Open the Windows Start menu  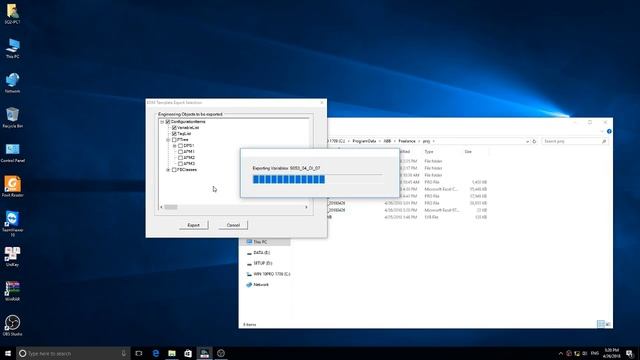tap(8, 353)
